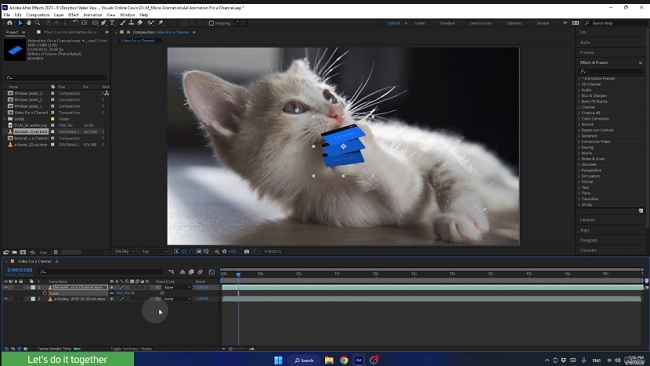Open the Full resolution dropdown
The image size is (650, 366).
[x=155, y=251]
